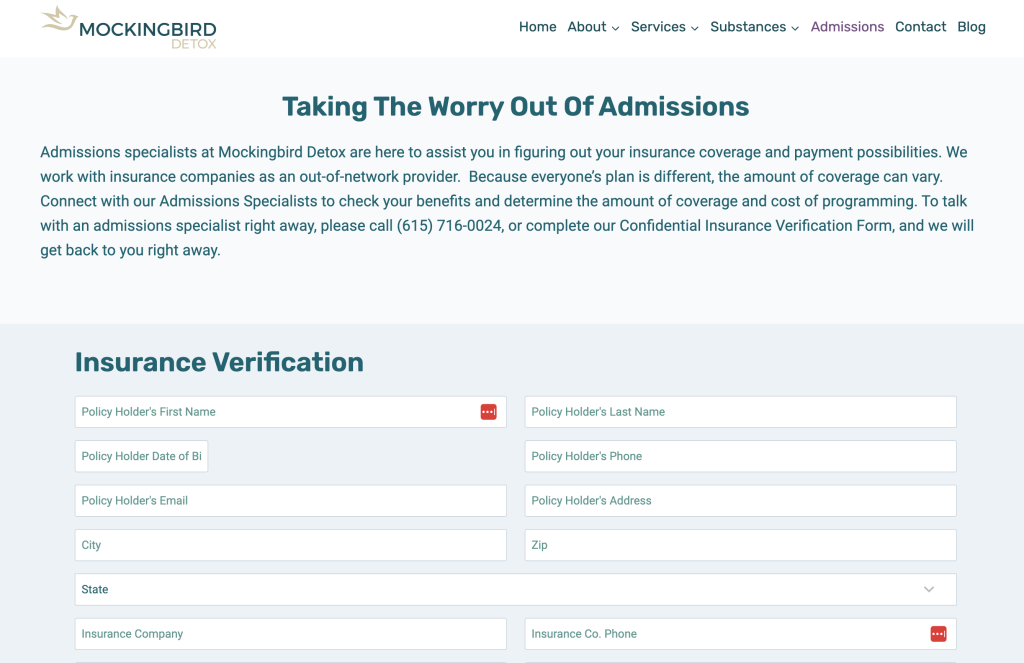The height and width of the screenshot is (663, 1024).
Task: Open the State selection dropdown
Action: click(515, 590)
